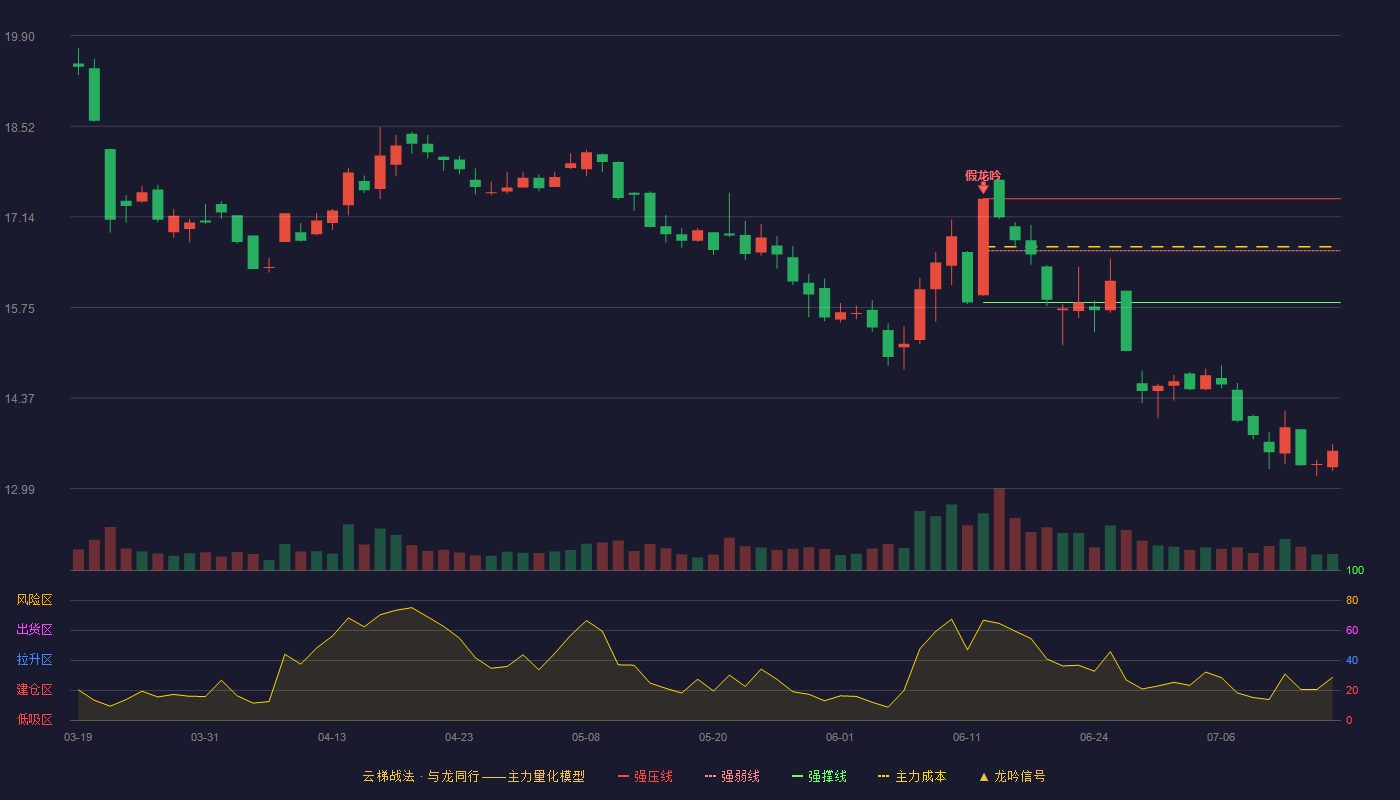This screenshot has height=800, width=1400.
Task: Click the 06-01 date label
Action: [840, 737]
